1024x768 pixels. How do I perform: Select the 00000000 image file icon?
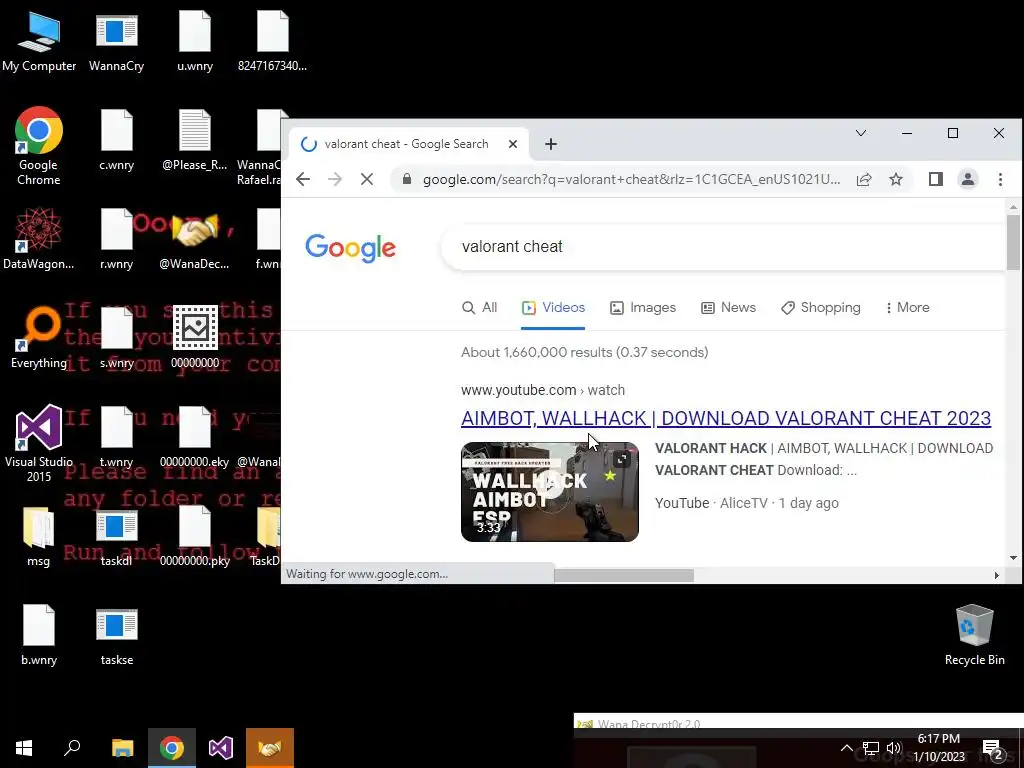point(195,338)
